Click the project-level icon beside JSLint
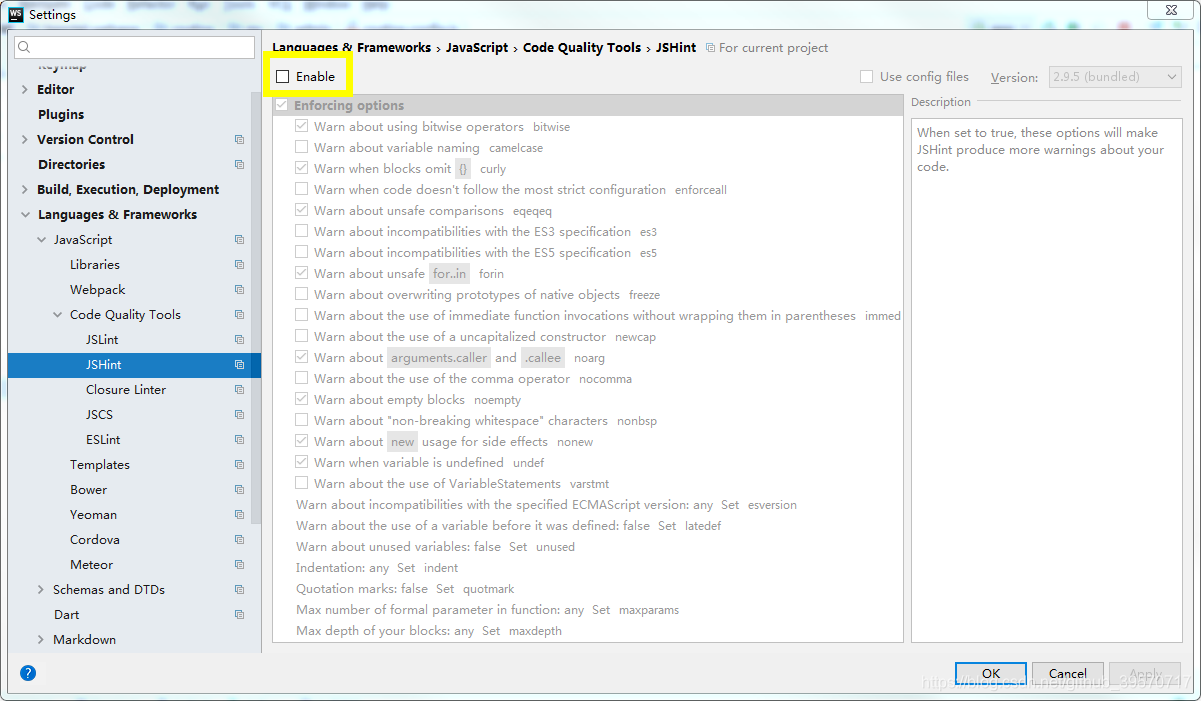This screenshot has width=1201, height=701. click(239, 340)
